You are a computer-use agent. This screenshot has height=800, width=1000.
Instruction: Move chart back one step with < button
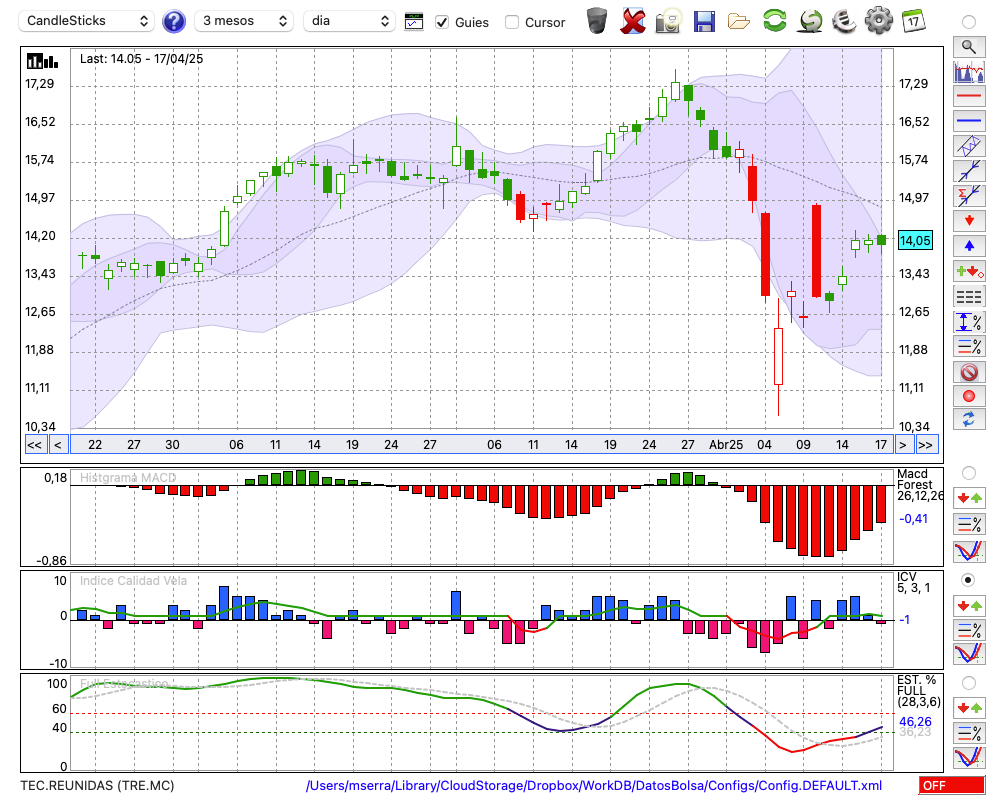point(58,445)
